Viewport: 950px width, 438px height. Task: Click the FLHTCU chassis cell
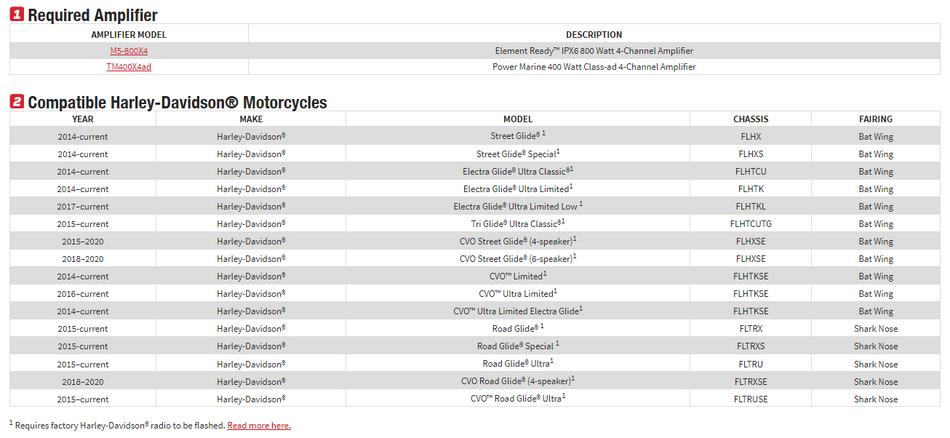(751, 171)
